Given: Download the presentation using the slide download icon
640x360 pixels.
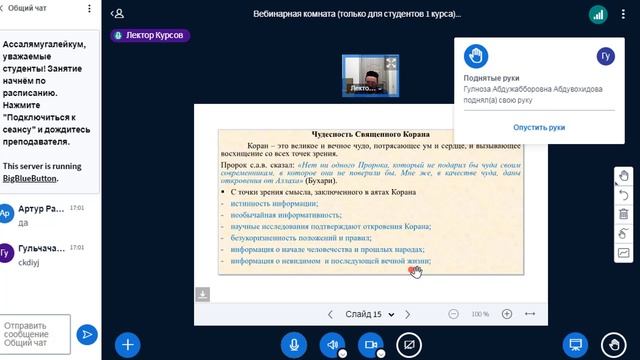Looking at the screenshot, I should 202,294.
